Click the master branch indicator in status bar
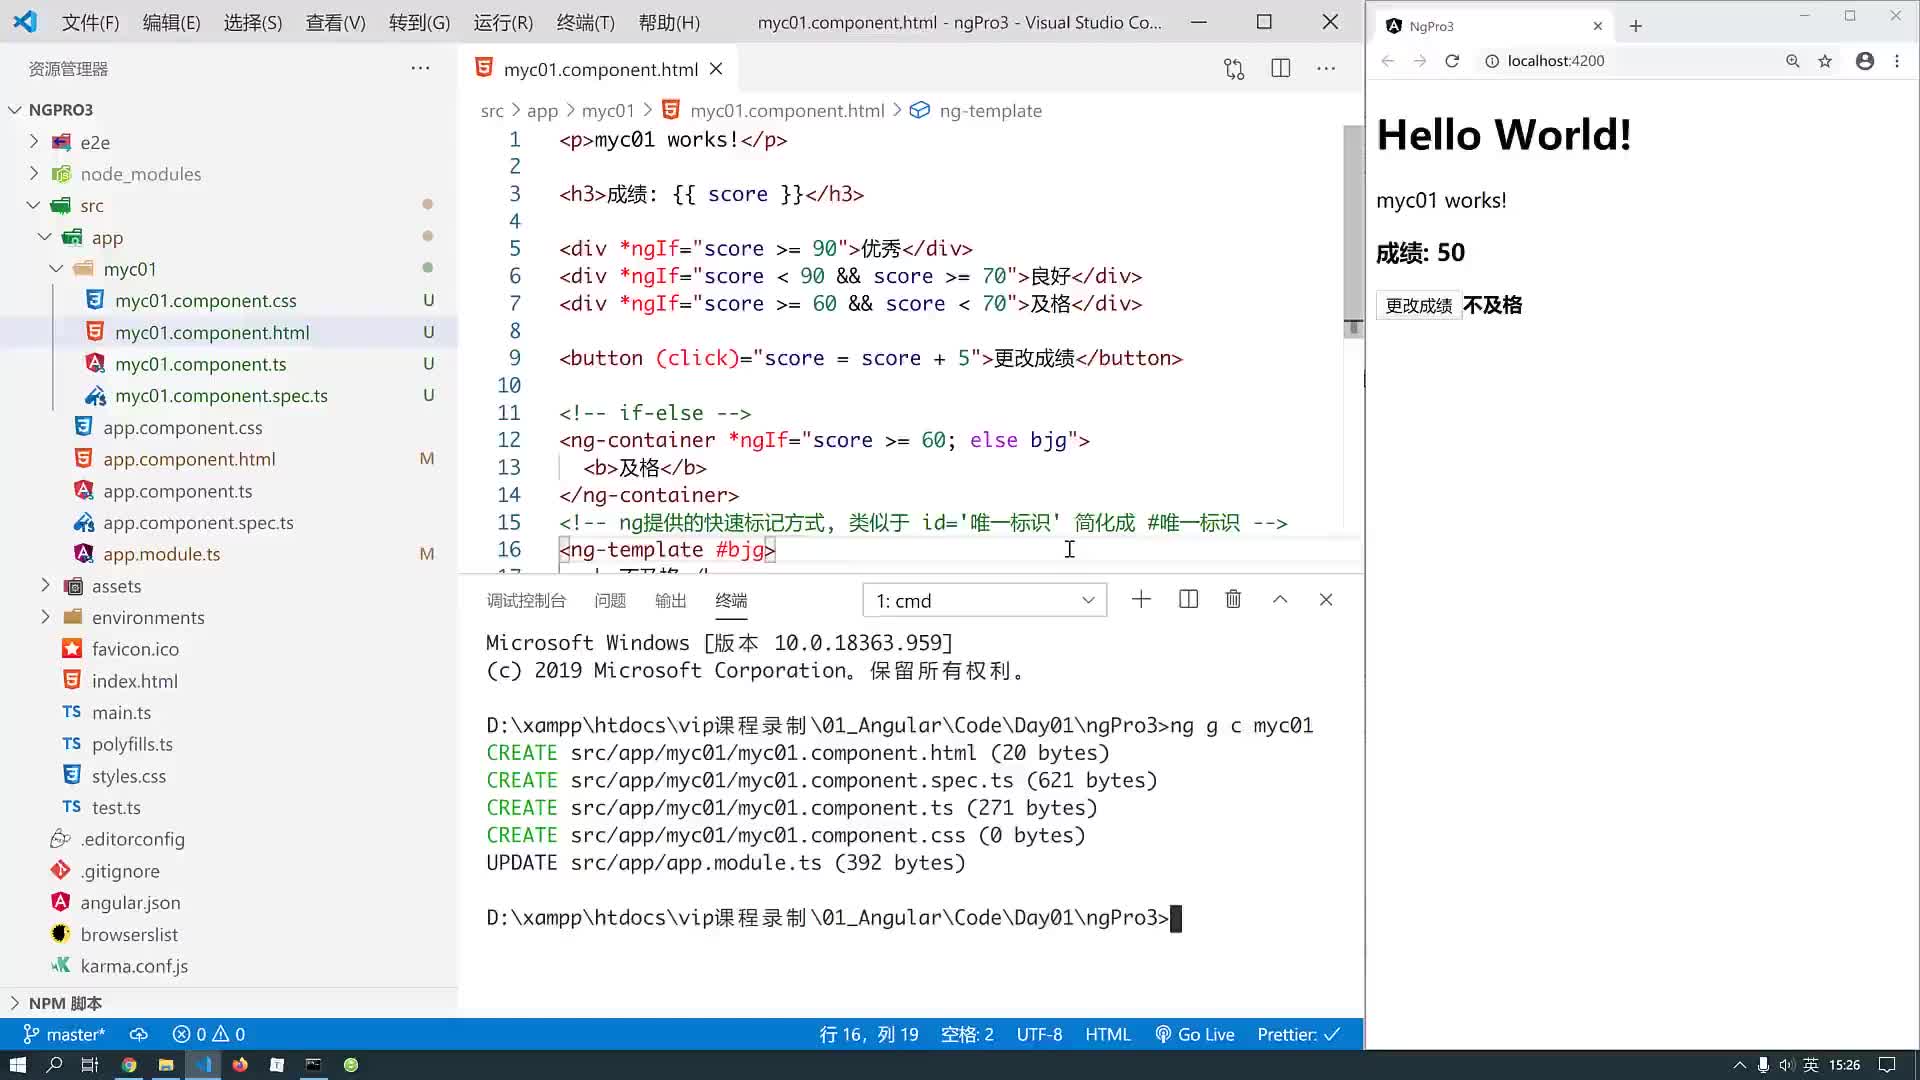The width and height of the screenshot is (1920, 1080). point(64,1034)
